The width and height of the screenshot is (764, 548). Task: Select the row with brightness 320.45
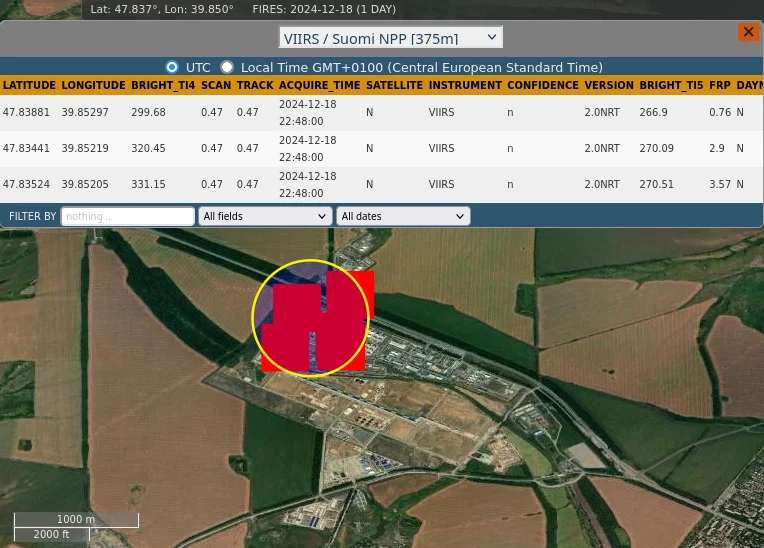[148, 149]
